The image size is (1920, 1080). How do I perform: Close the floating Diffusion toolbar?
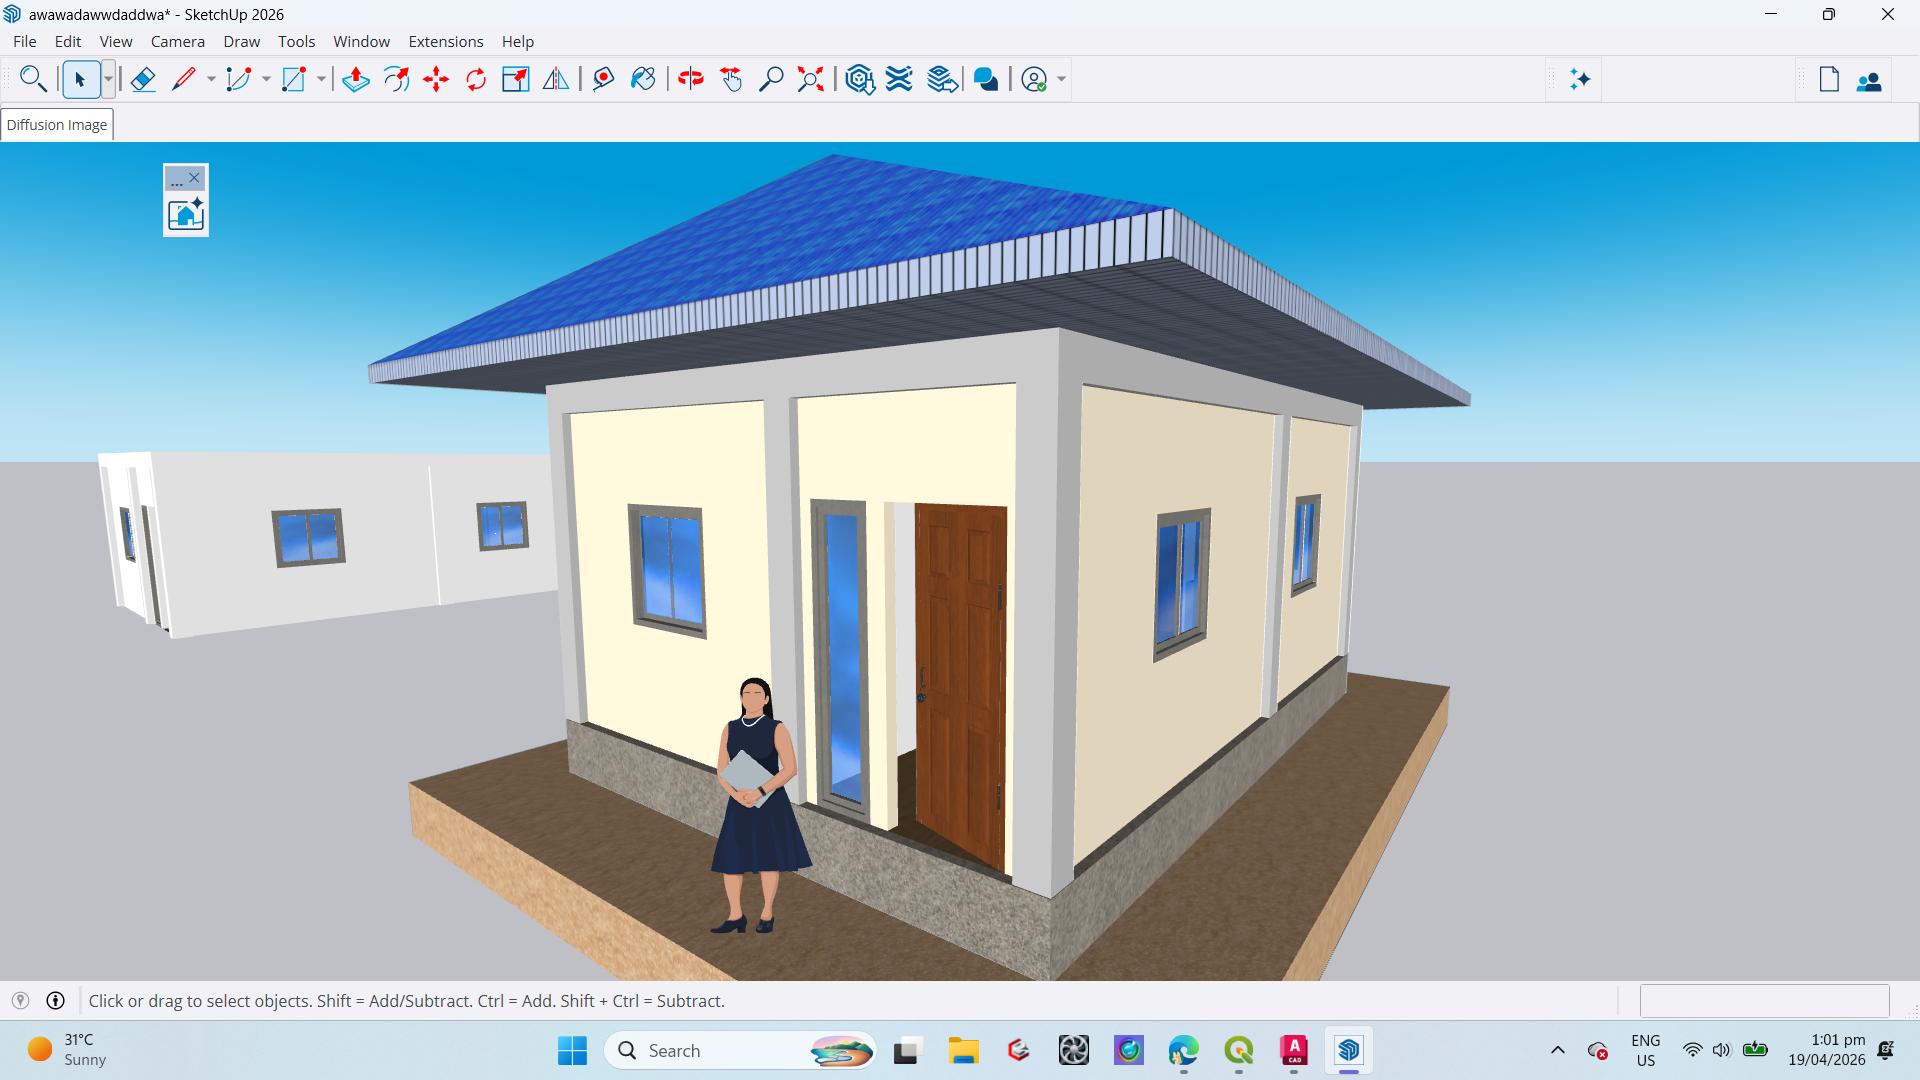click(195, 178)
